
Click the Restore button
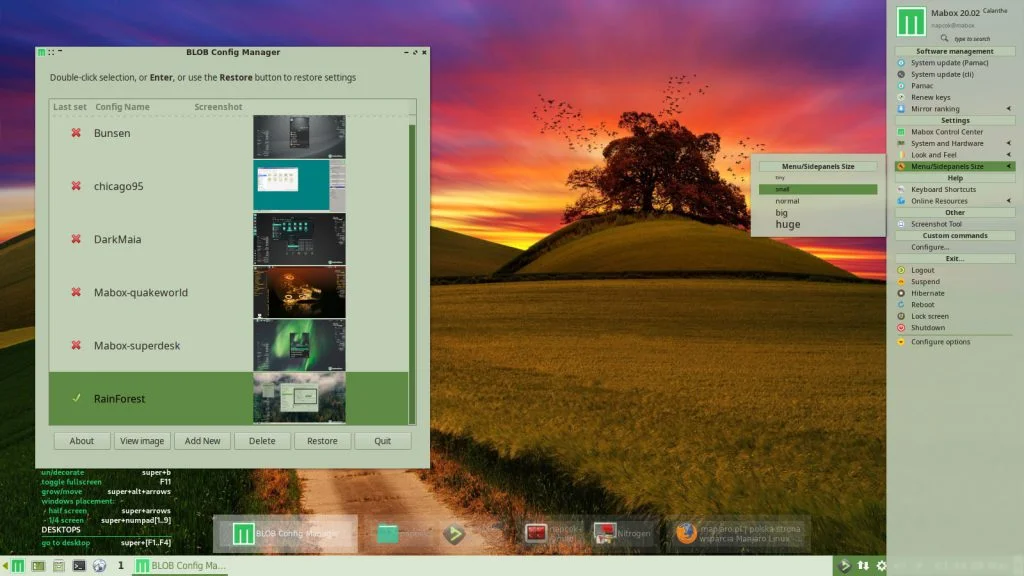[322, 441]
